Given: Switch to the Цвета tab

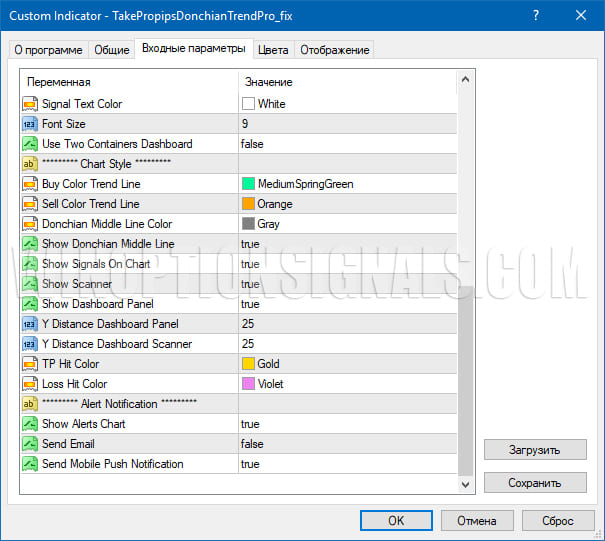Looking at the screenshot, I should [x=273, y=50].
